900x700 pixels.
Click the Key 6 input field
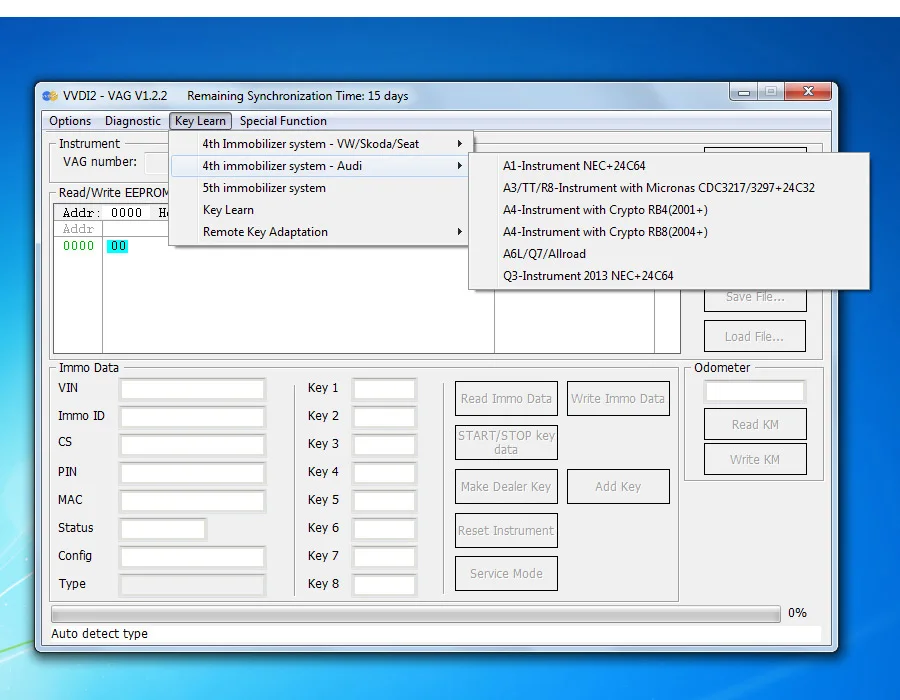coord(384,528)
